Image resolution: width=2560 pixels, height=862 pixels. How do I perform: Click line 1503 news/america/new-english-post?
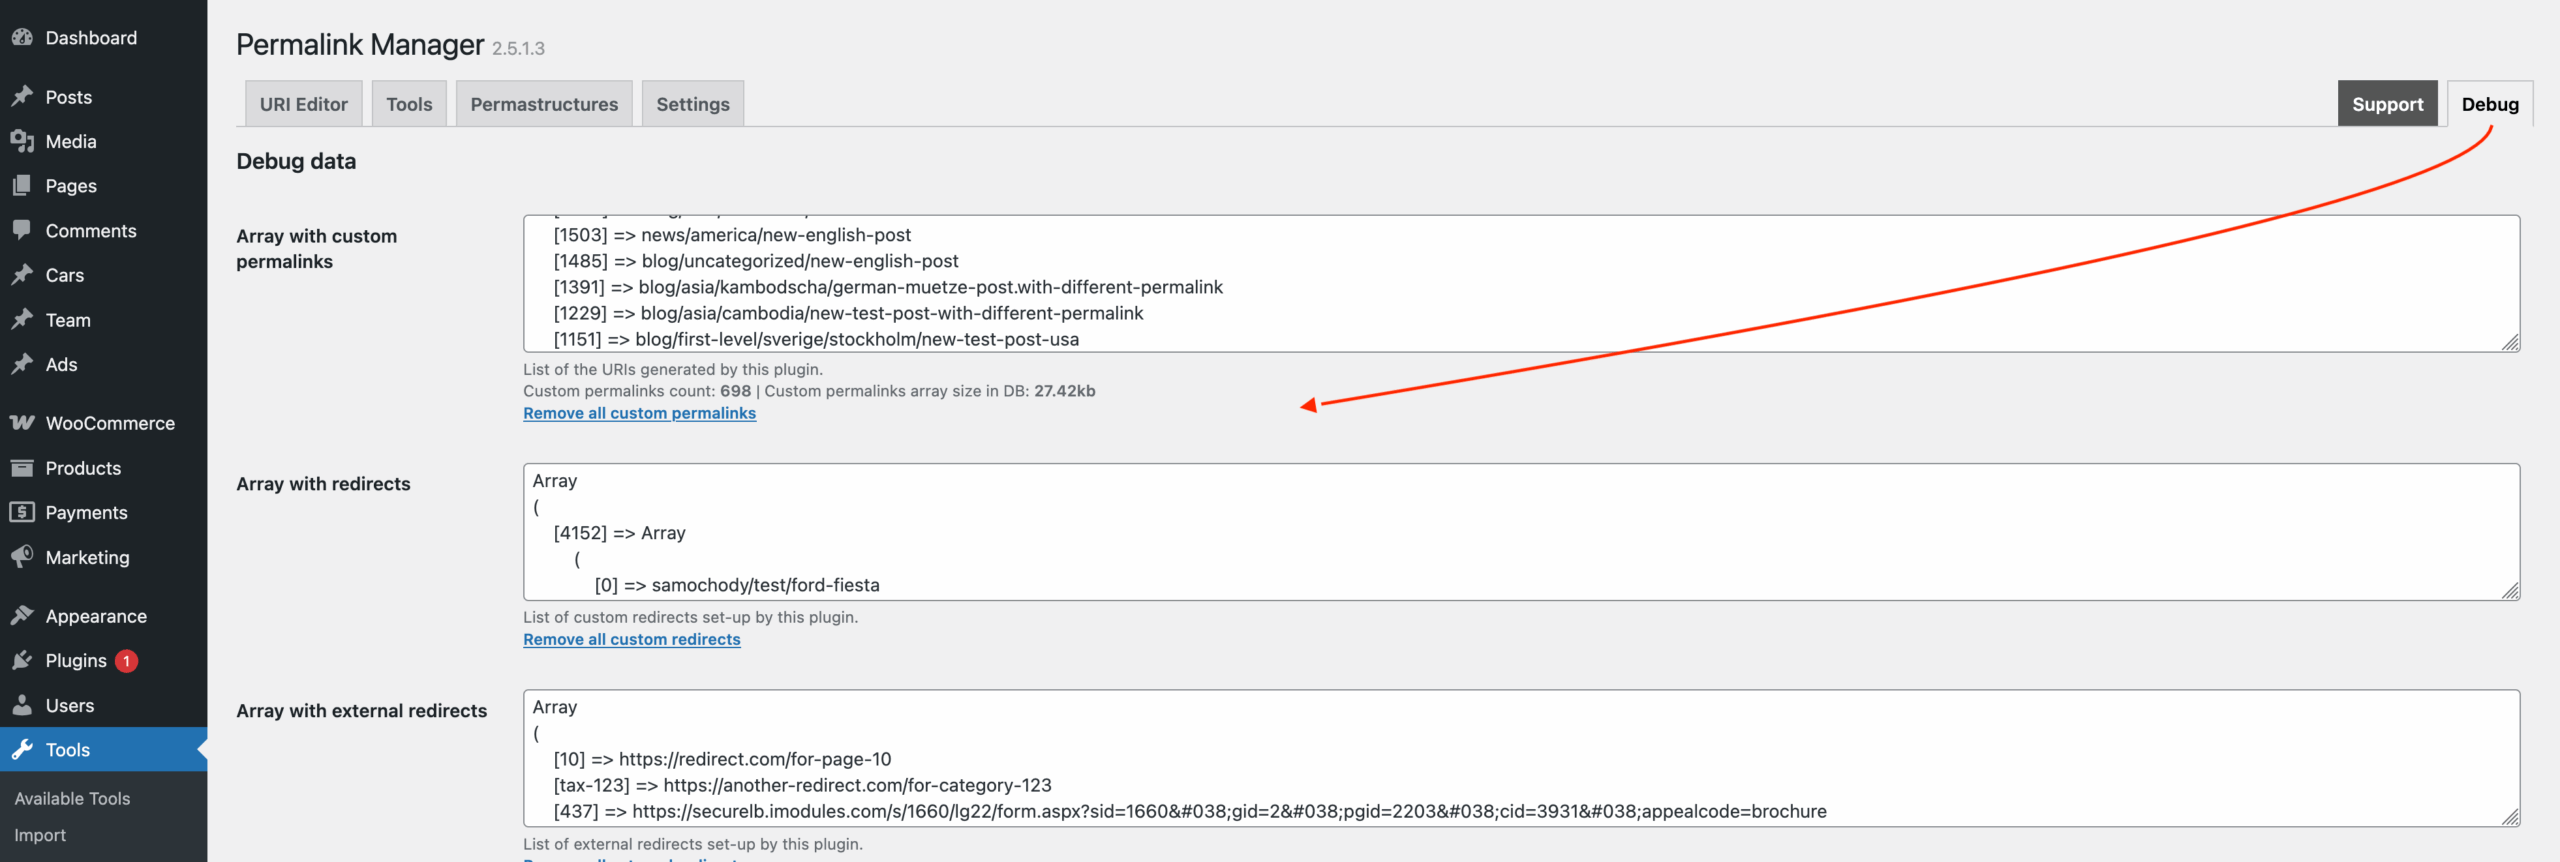click(732, 235)
